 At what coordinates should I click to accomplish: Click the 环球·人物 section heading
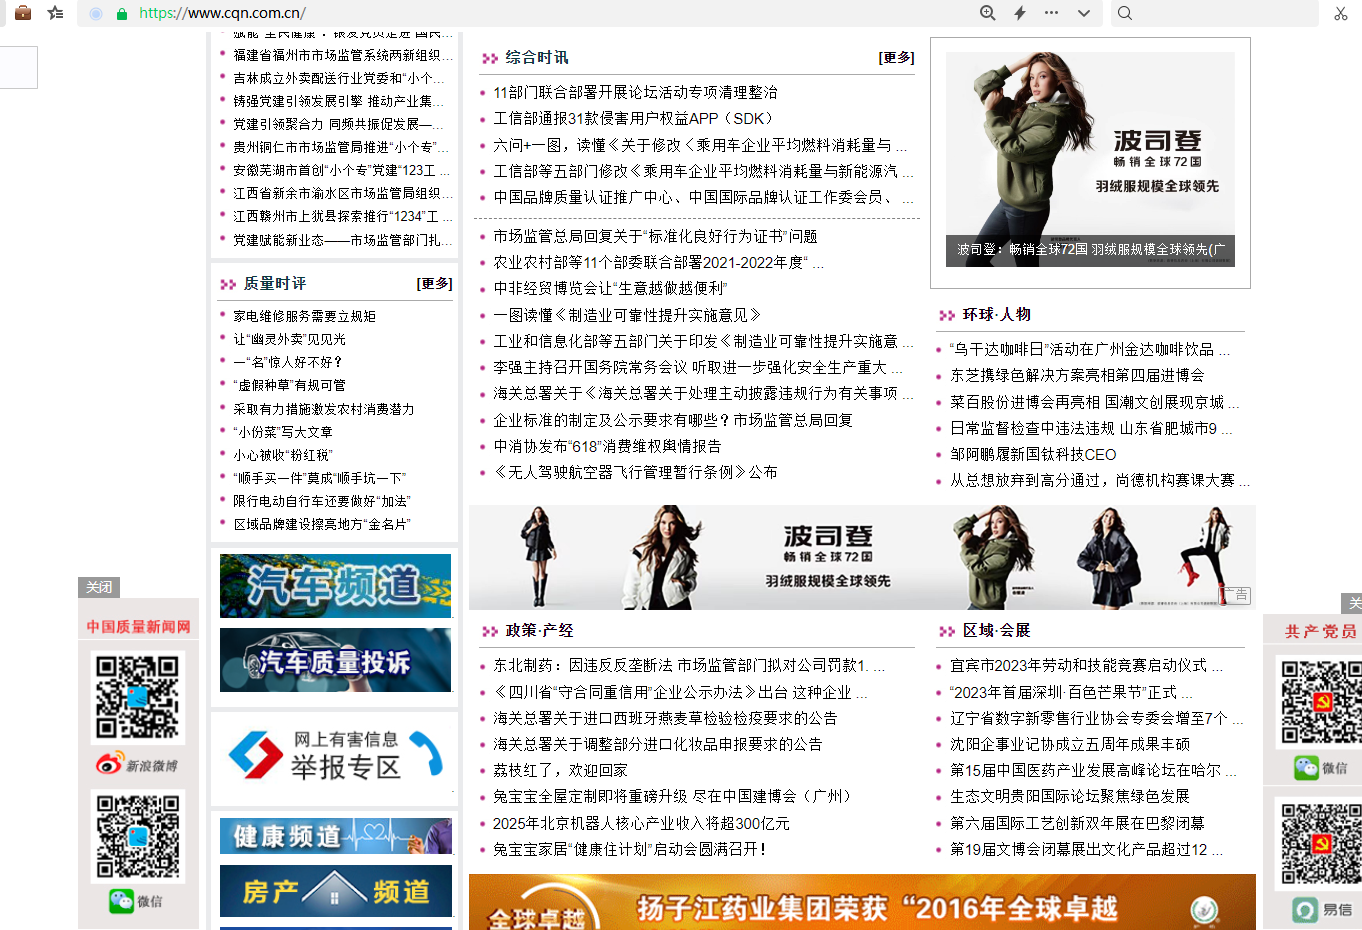[x=996, y=314]
